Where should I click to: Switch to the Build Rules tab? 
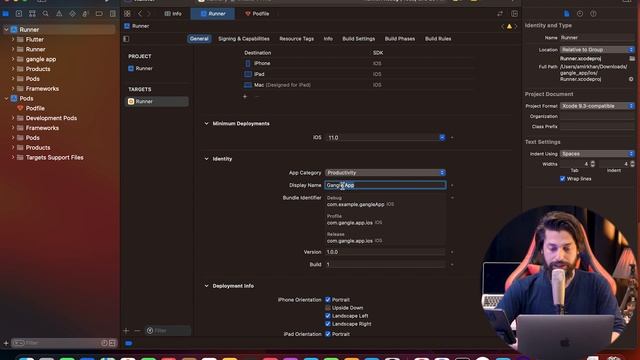(x=438, y=39)
